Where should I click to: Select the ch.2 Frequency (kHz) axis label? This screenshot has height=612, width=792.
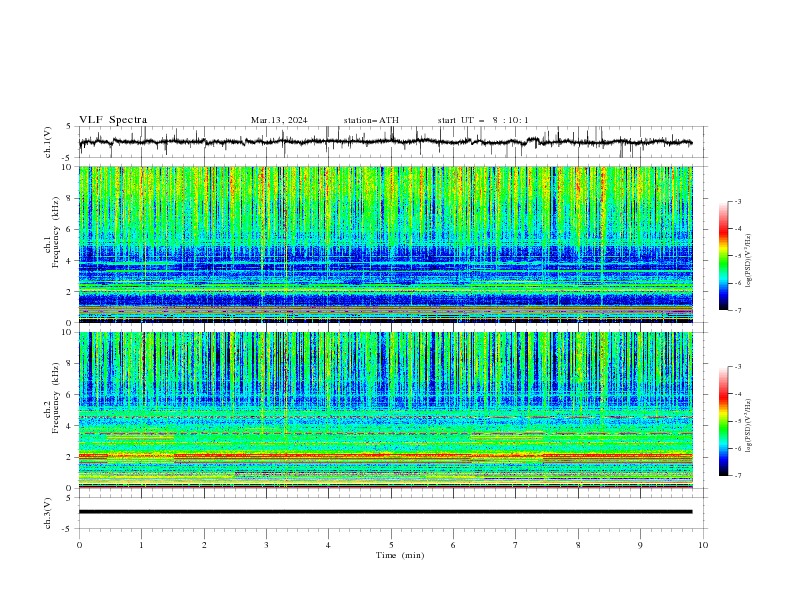click(x=52, y=398)
